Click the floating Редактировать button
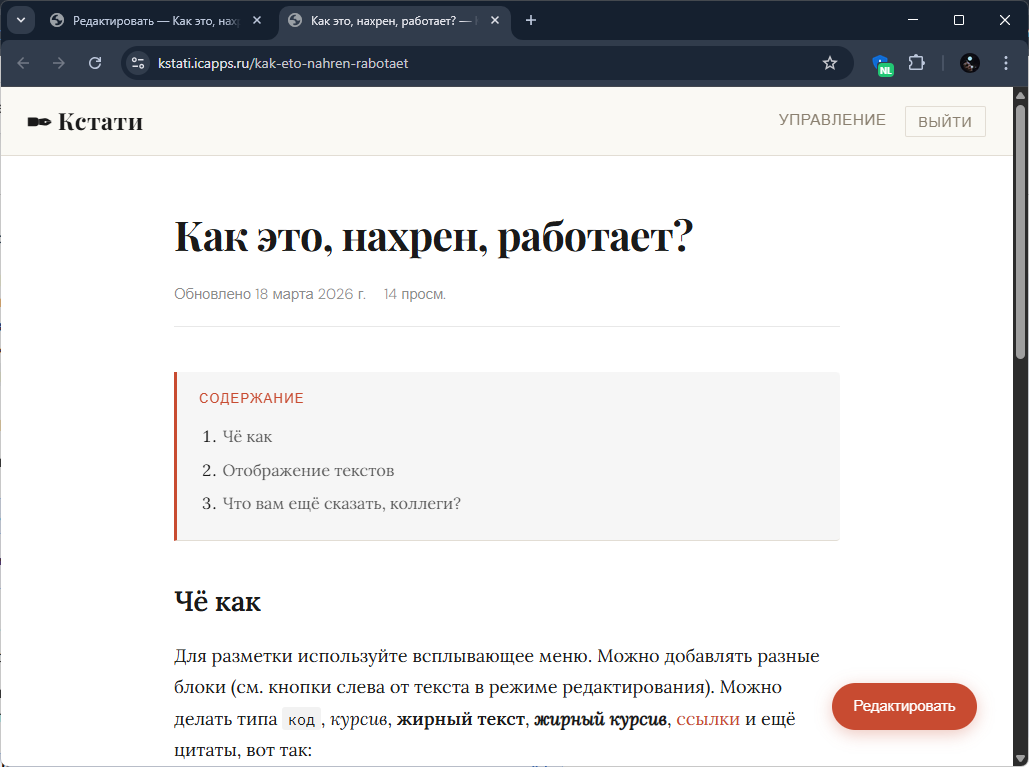The width and height of the screenshot is (1029, 767). point(904,706)
